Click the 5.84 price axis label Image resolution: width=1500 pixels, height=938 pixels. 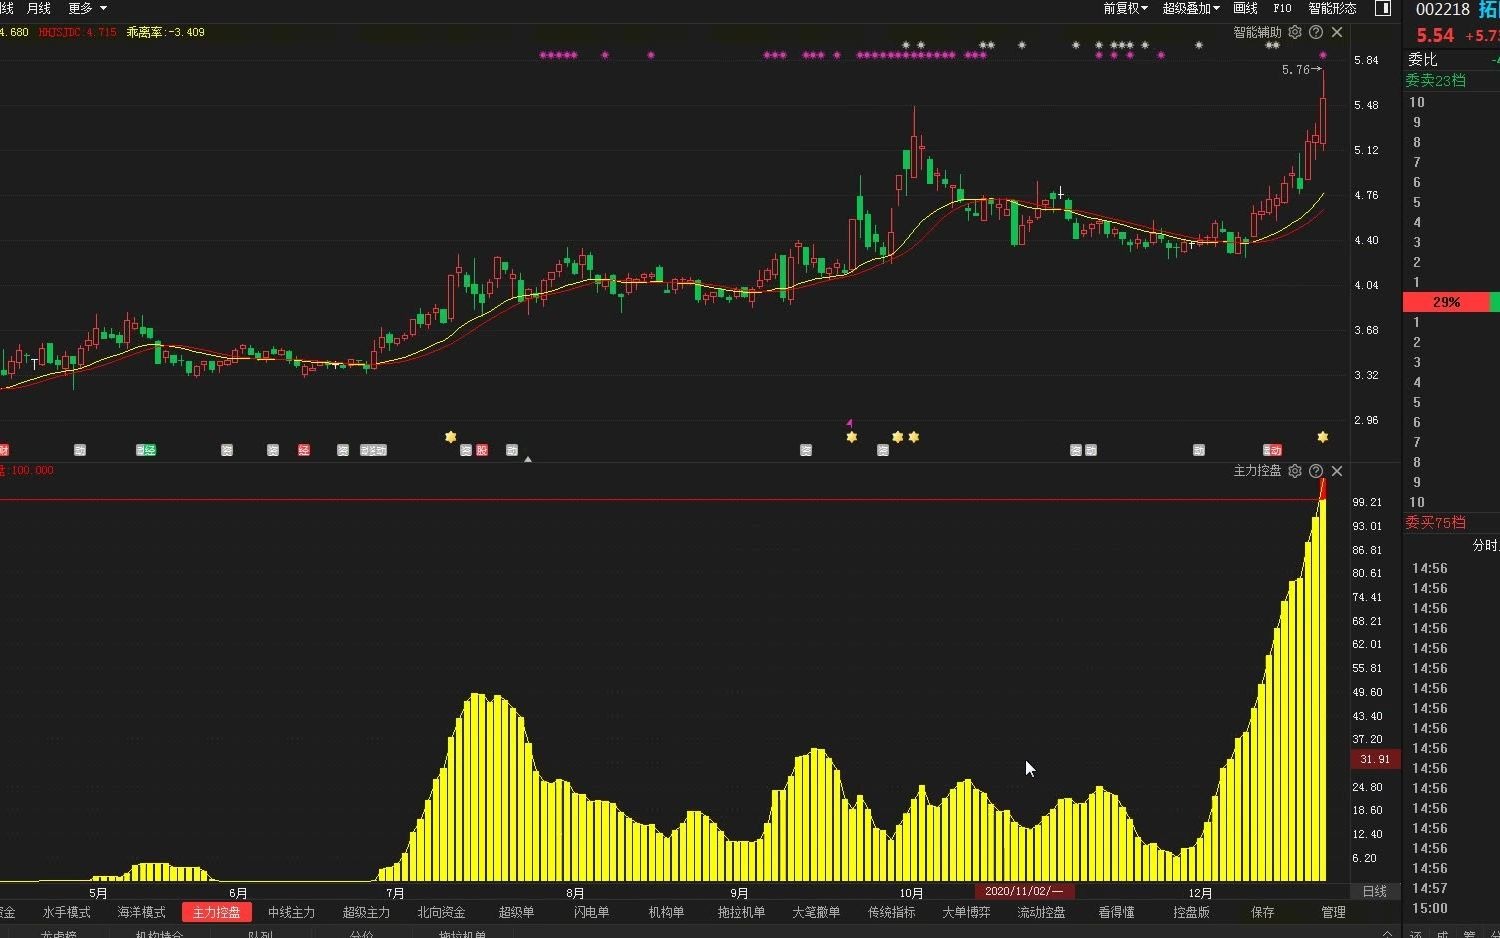[1366, 60]
